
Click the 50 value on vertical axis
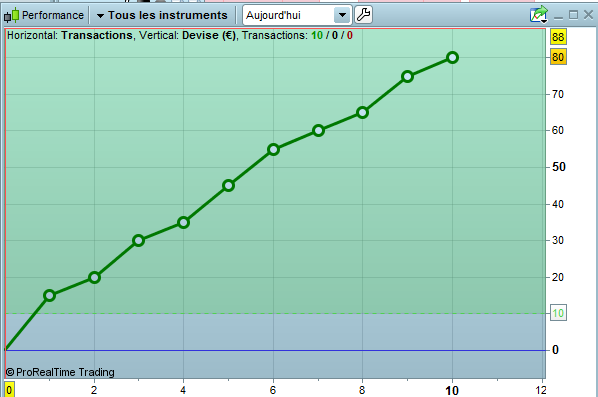coord(559,167)
